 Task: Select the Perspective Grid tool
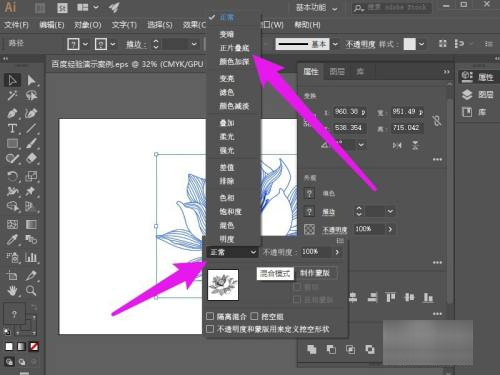click(31, 207)
